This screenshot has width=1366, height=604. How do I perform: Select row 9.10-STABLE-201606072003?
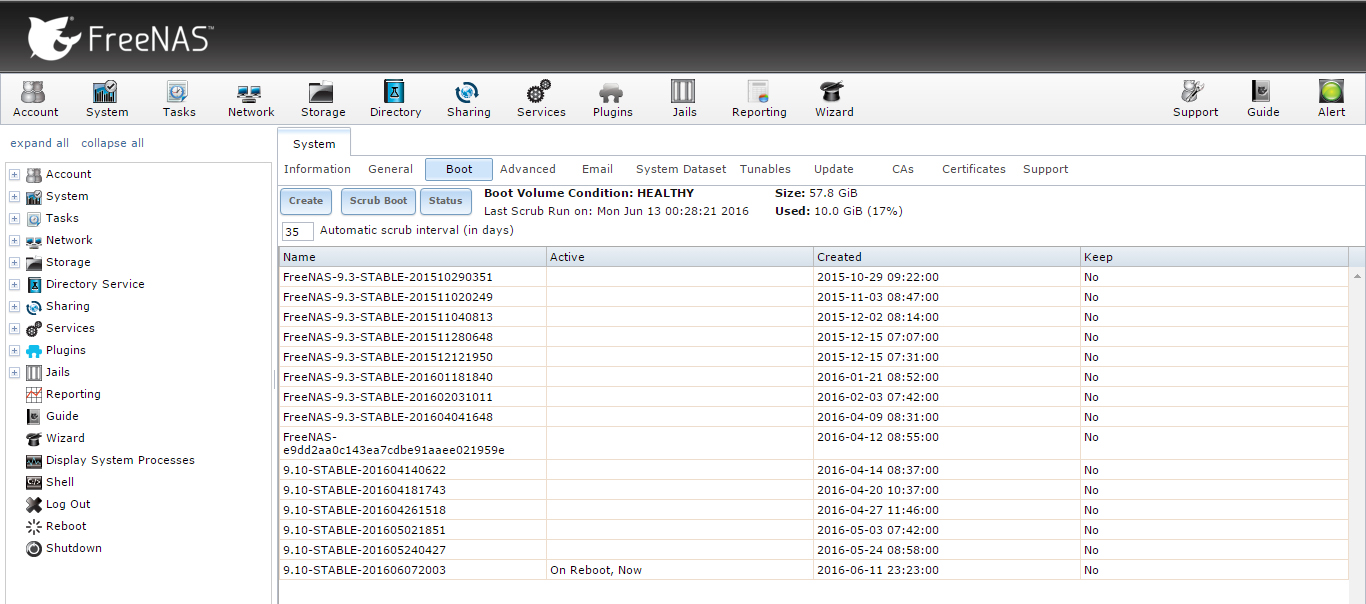(813, 570)
